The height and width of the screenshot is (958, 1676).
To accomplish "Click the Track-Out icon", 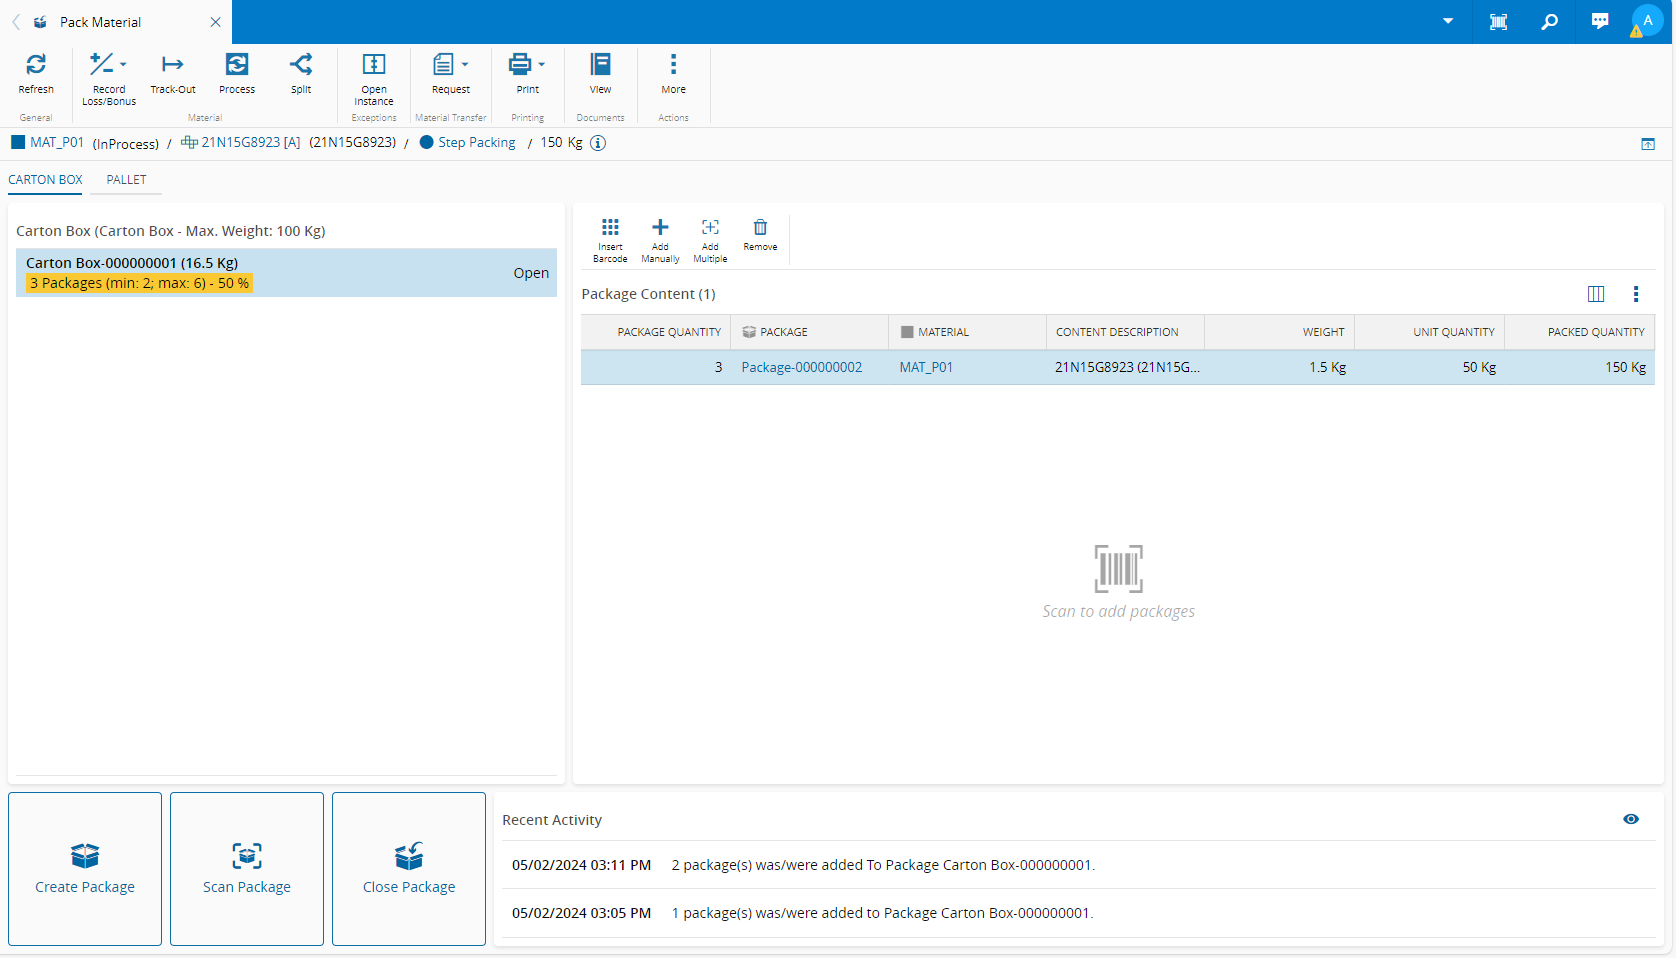I will [x=173, y=65].
